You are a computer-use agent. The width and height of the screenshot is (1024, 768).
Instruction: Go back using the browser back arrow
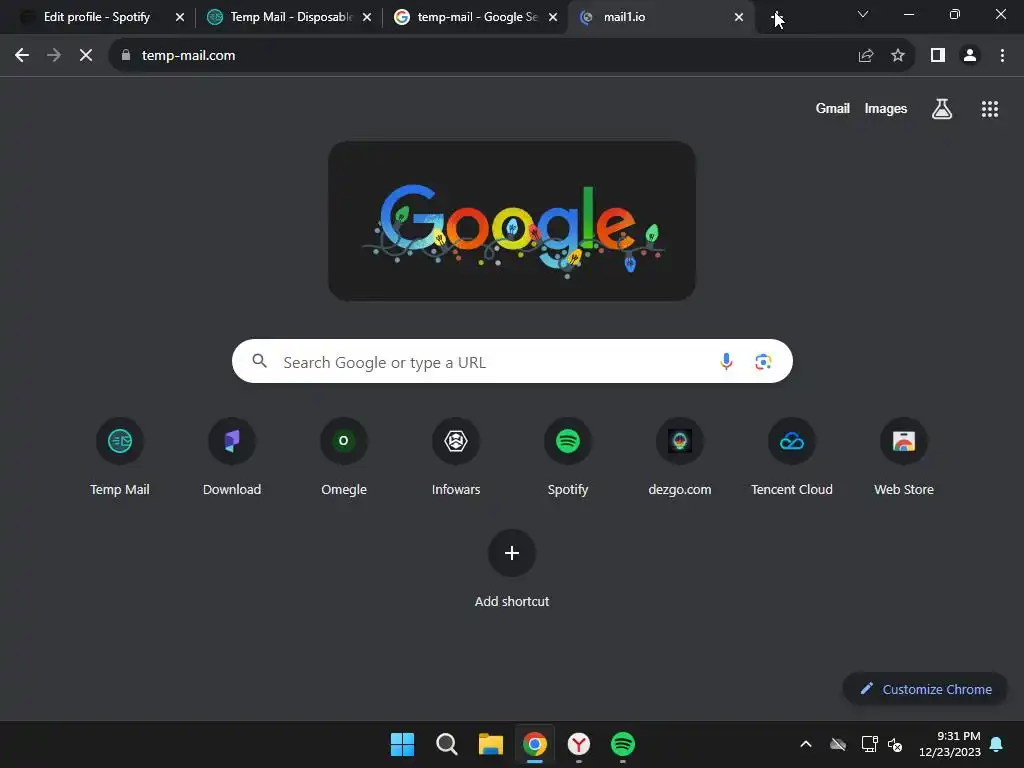tap(22, 56)
